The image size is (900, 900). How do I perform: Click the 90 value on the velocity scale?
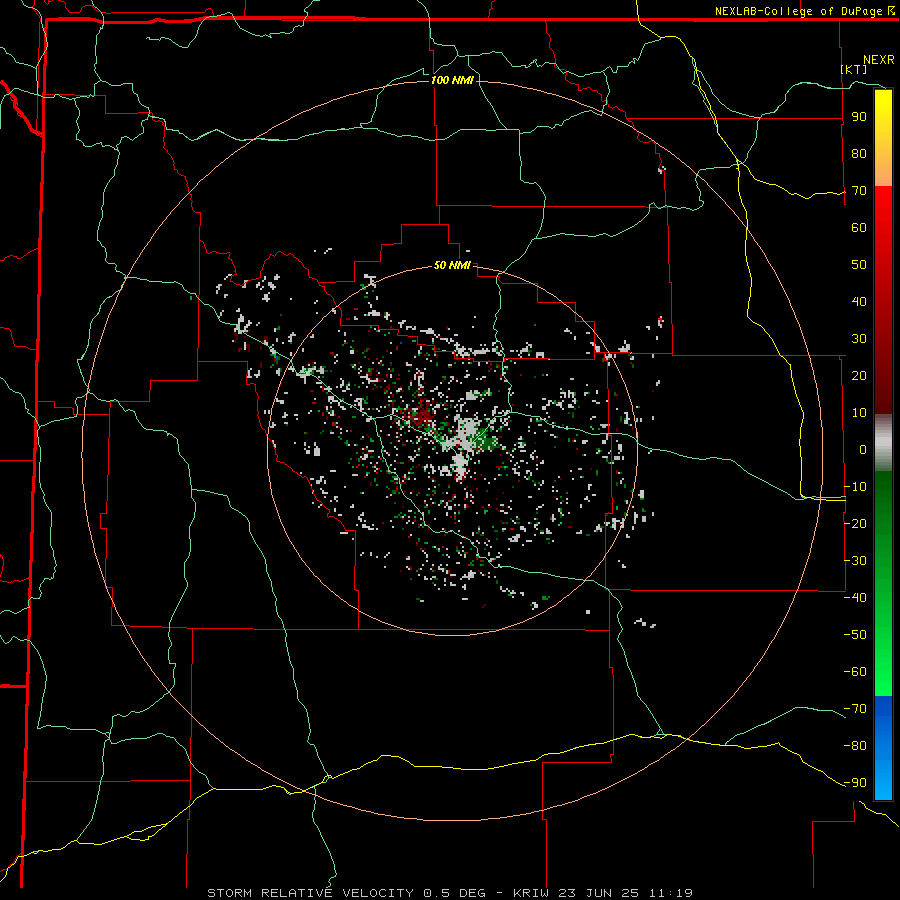coord(859,117)
